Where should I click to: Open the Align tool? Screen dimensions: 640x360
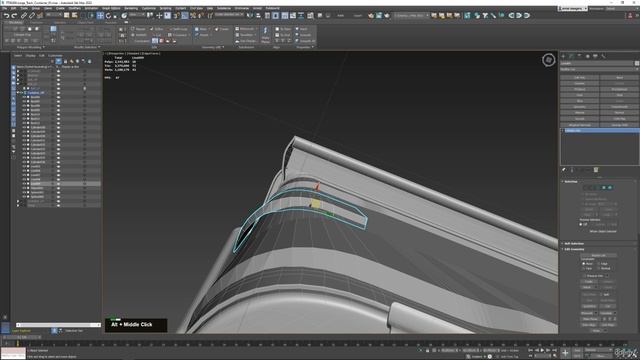[x=258, y=16]
